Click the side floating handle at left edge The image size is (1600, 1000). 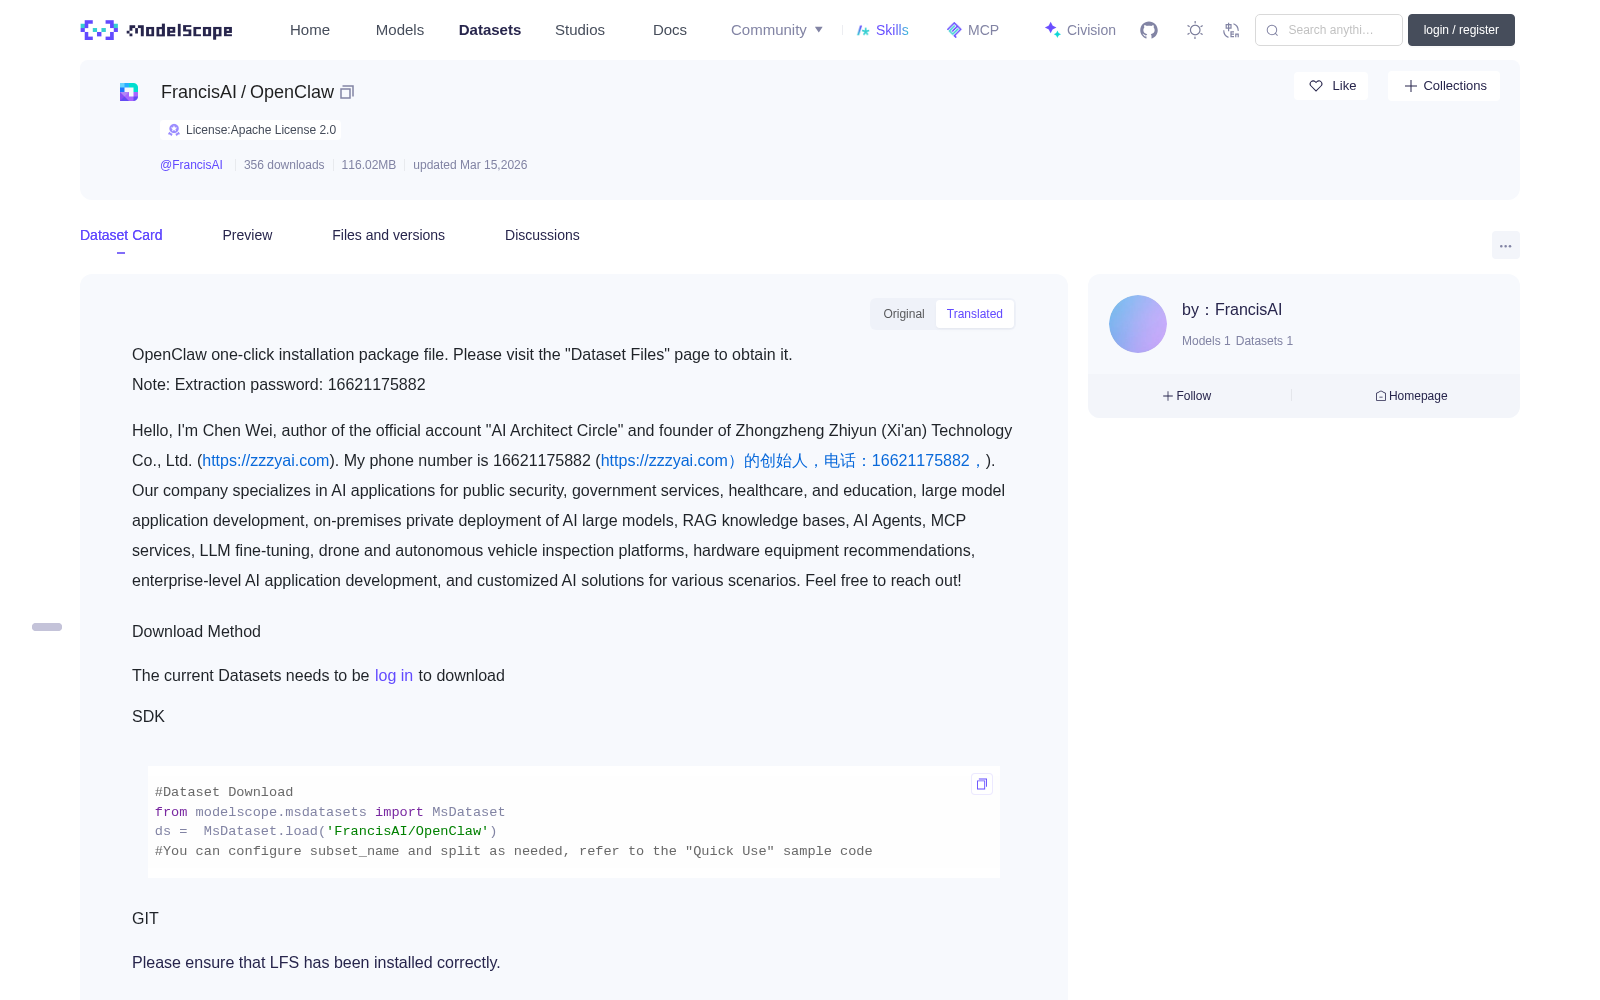47,627
